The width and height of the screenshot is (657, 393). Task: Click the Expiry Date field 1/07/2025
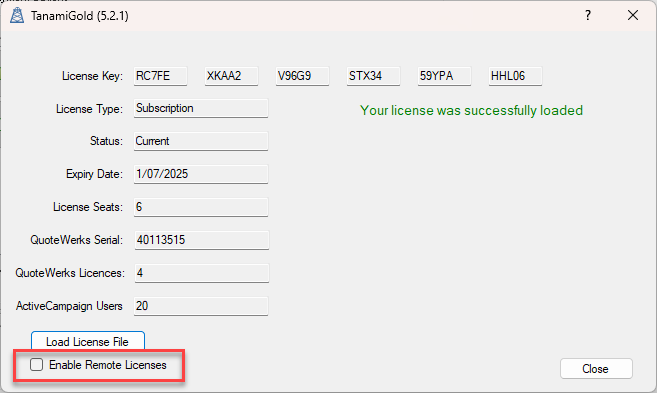pos(201,174)
